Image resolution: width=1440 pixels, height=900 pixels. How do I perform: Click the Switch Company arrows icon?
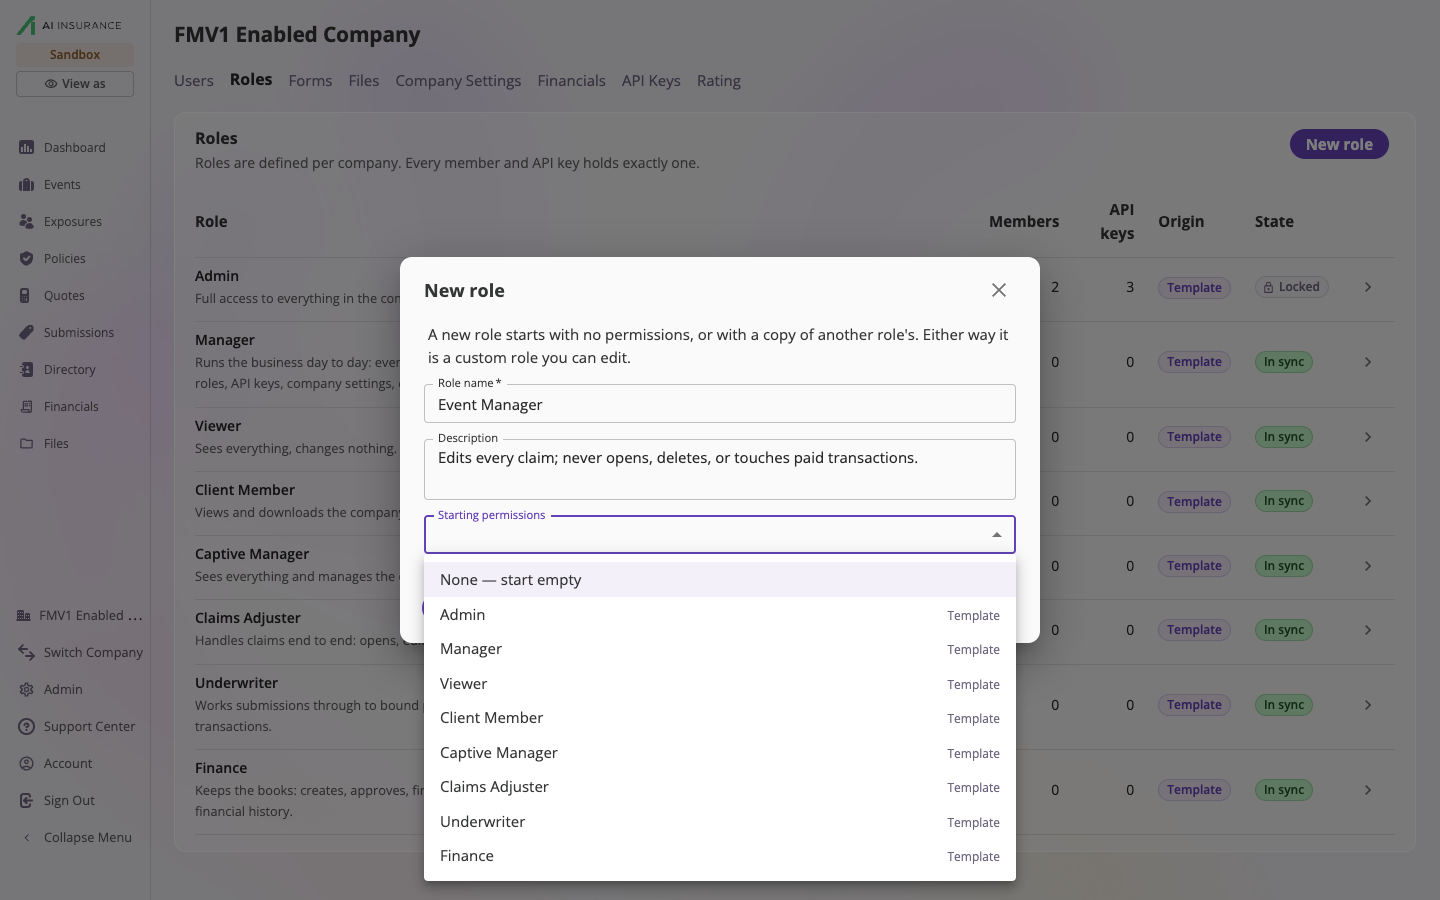(x=26, y=652)
